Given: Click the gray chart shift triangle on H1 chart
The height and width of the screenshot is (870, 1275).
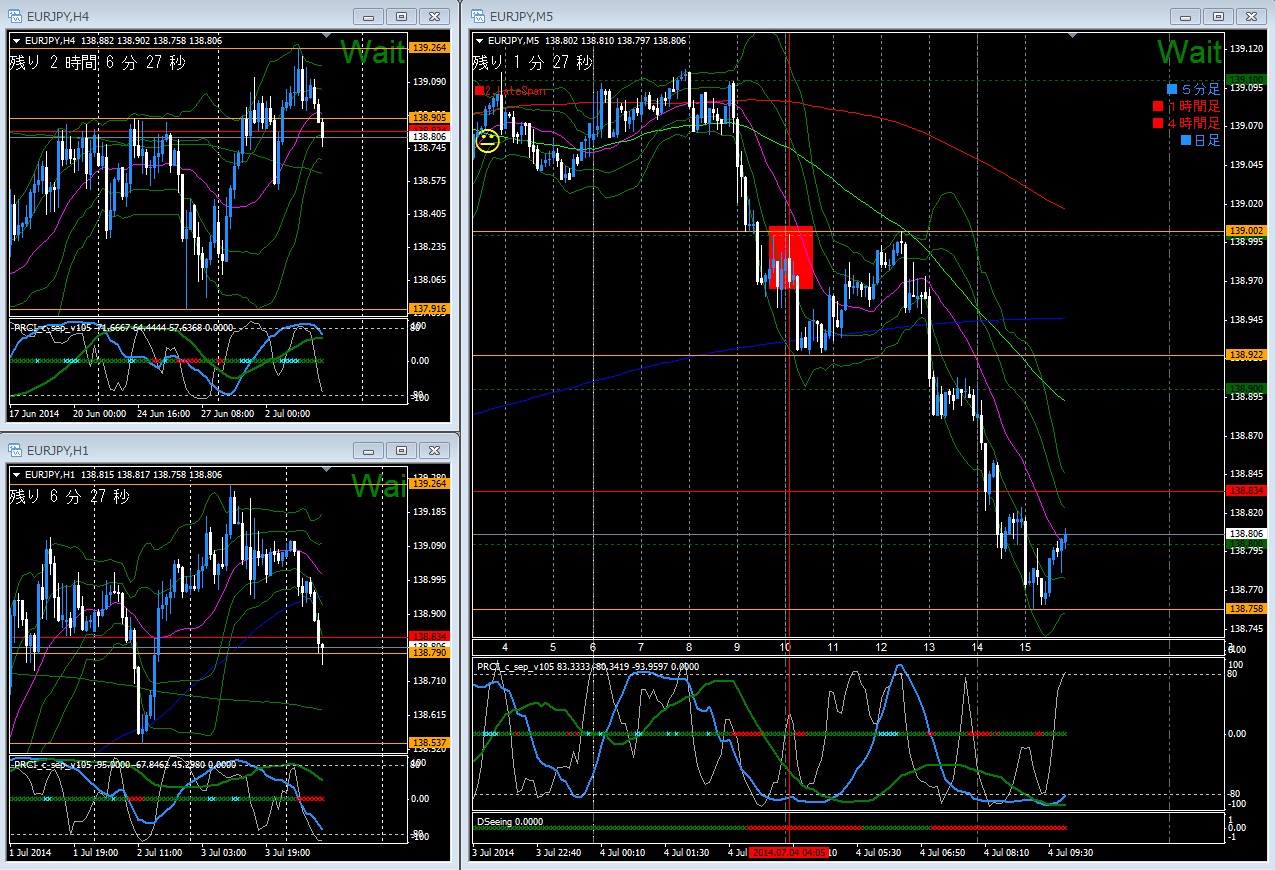Looking at the screenshot, I should click(326, 469).
